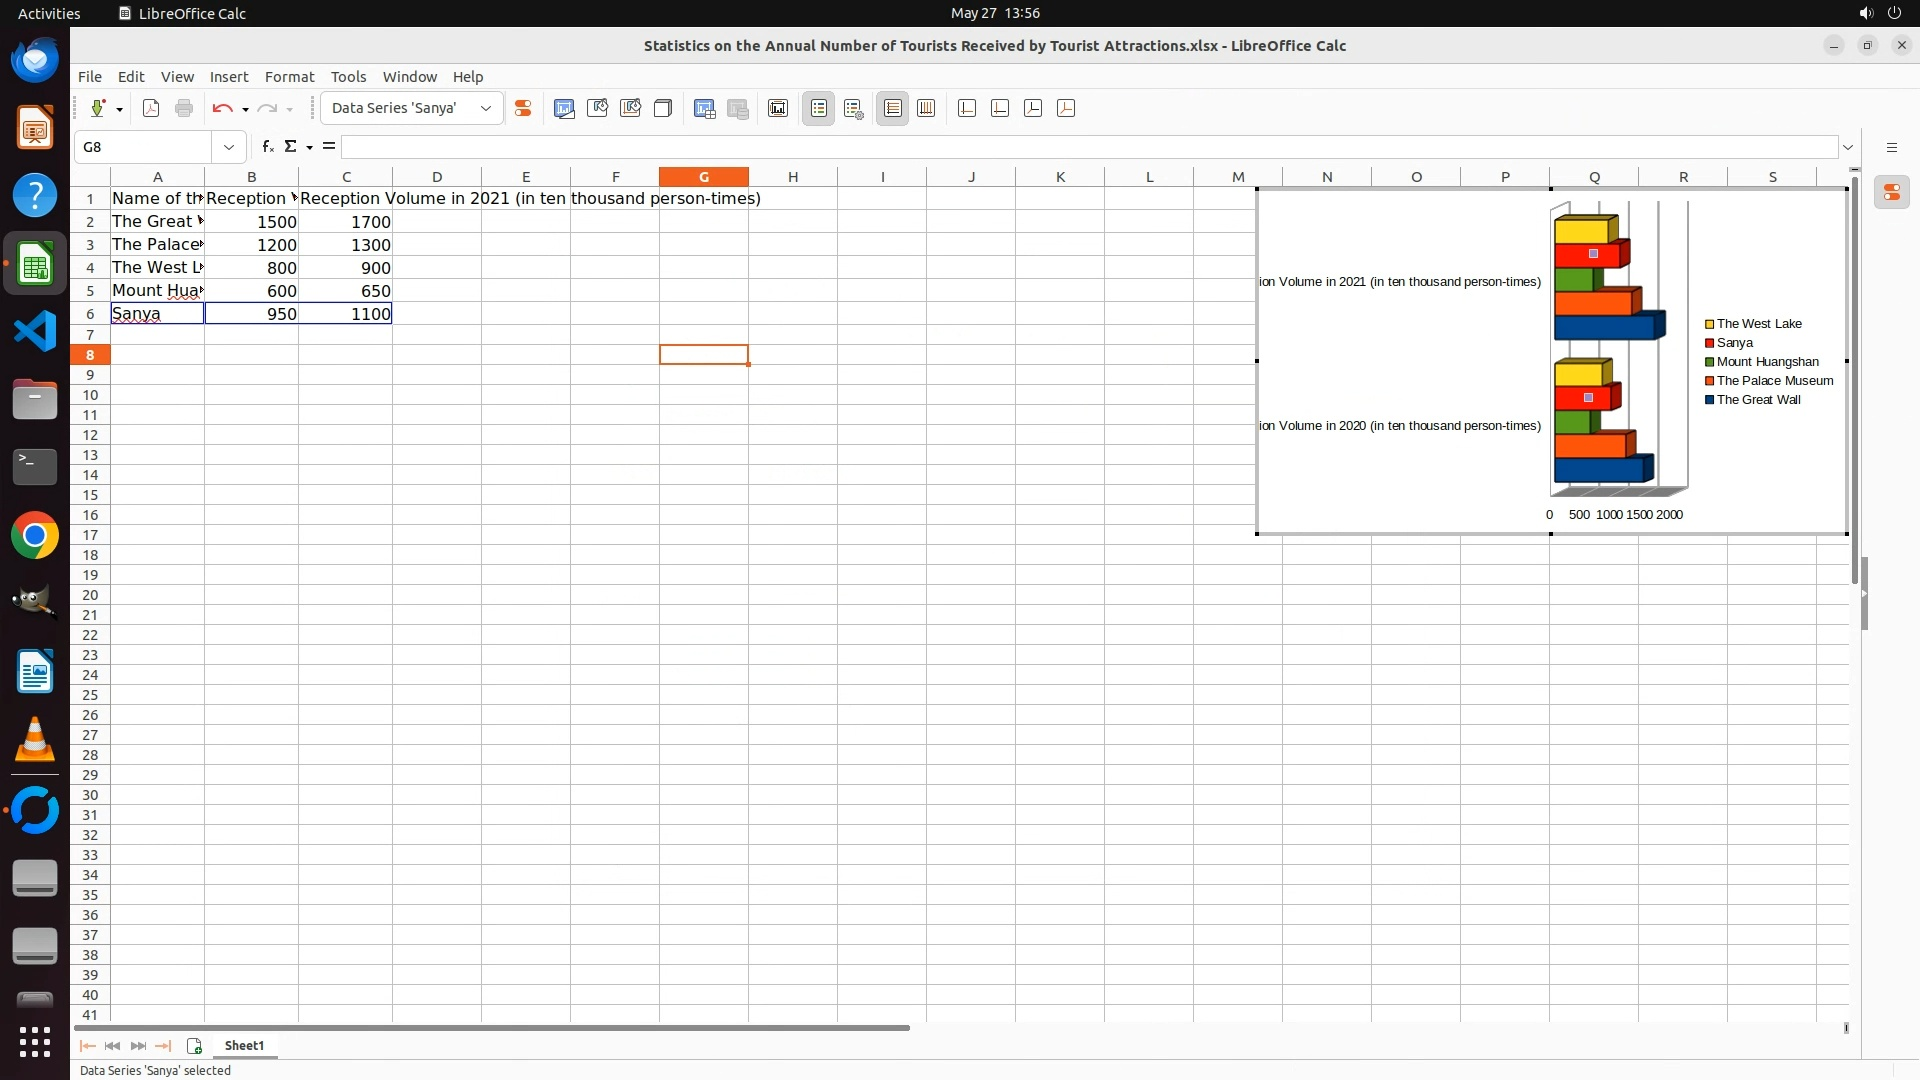The width and height of the screenshot is (1920, 1080).
Task: Click the Sanya red legend swatch
Action: [1710, 343]
